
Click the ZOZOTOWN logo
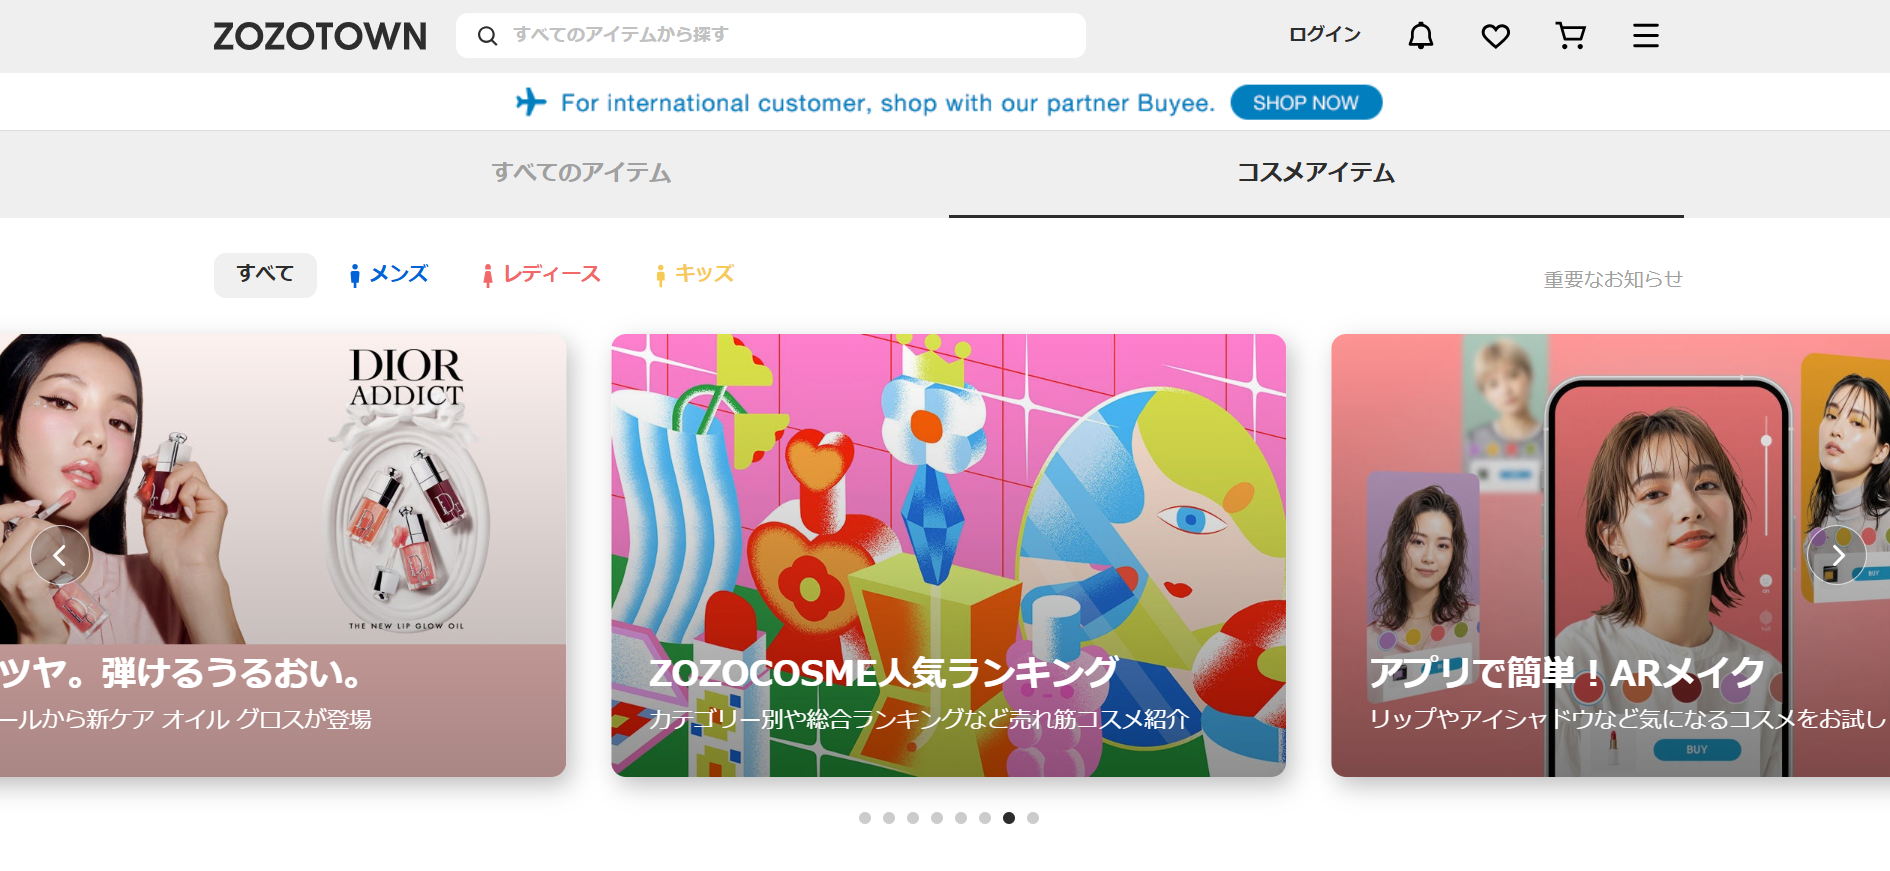[x=320, y=36]
